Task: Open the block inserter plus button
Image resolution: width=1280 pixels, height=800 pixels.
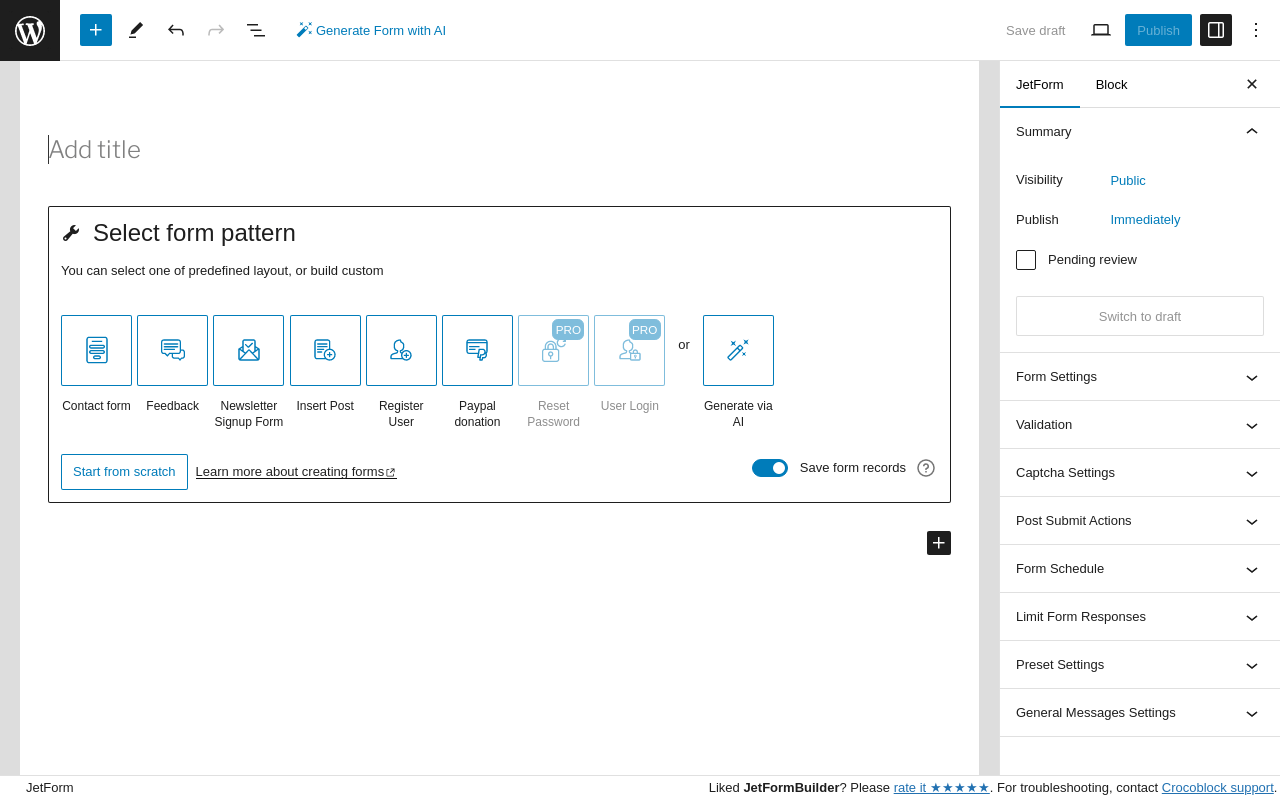Action: (x=96, y=30)
